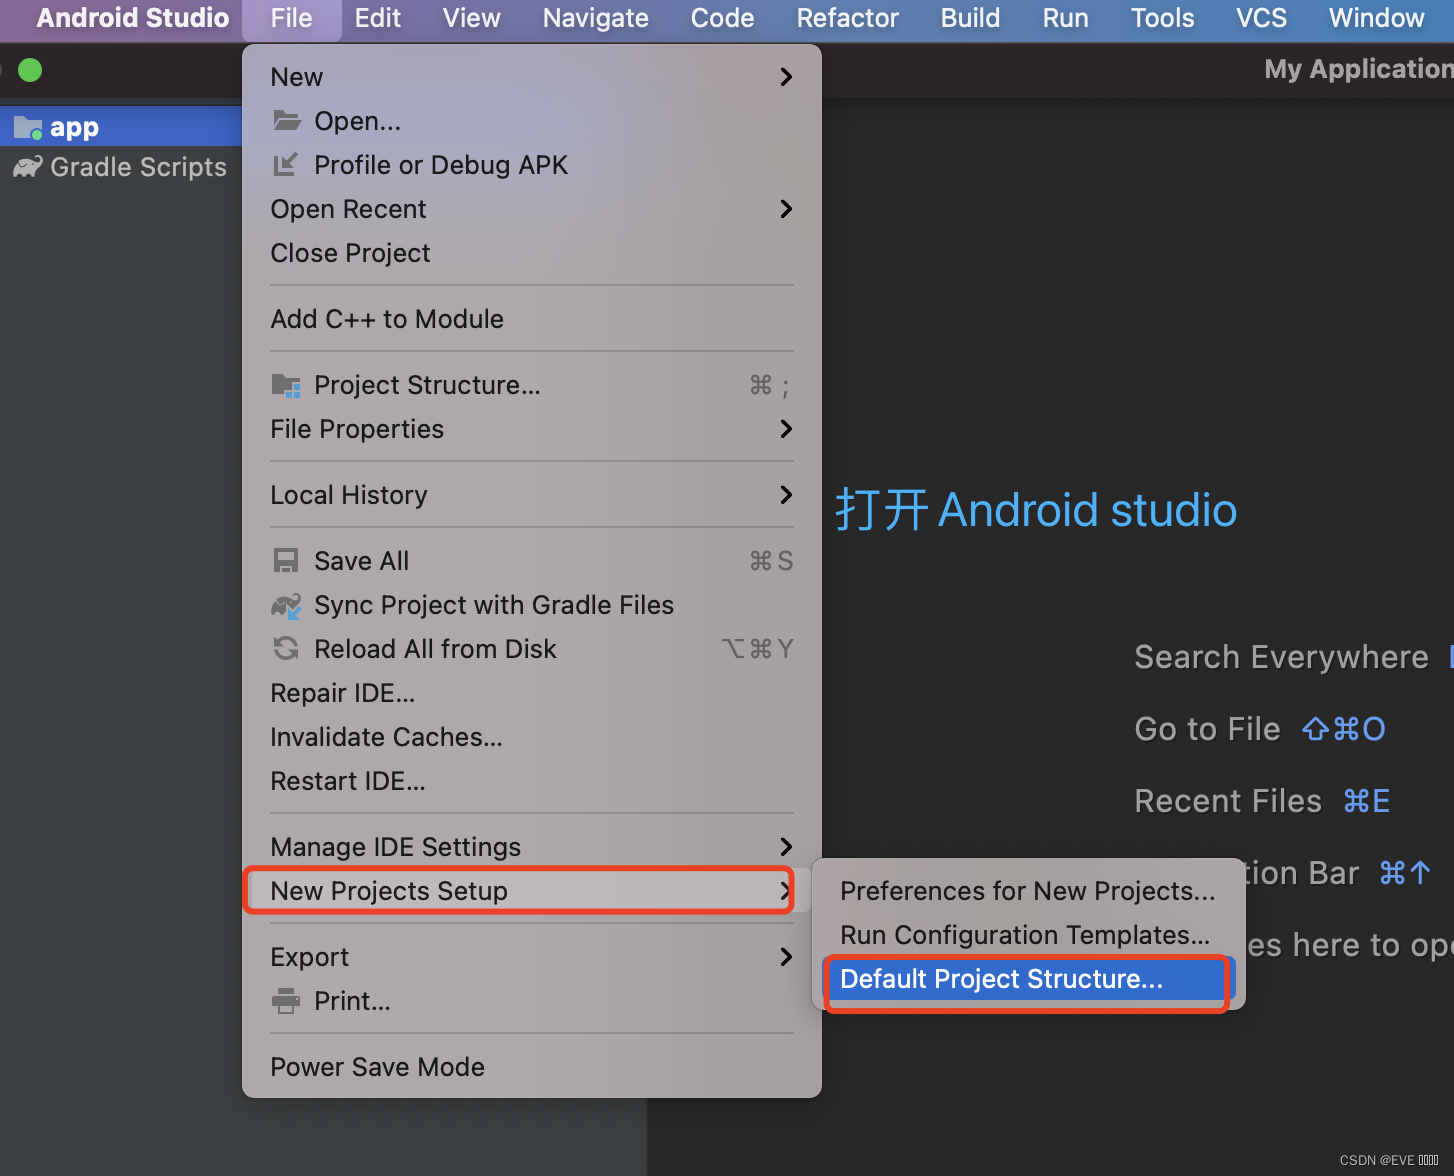Expand the Open Recent submenu arrow
Screen dimensions: 1454x1176
(786, 209)
